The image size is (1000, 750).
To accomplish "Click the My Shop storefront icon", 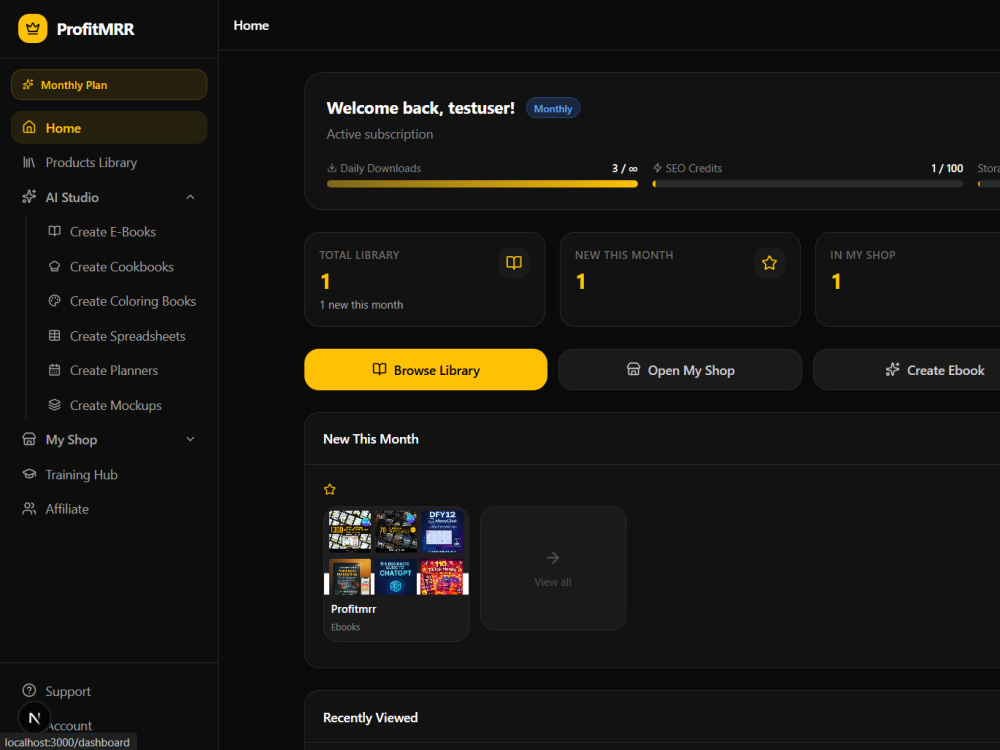I will point(29,439).
